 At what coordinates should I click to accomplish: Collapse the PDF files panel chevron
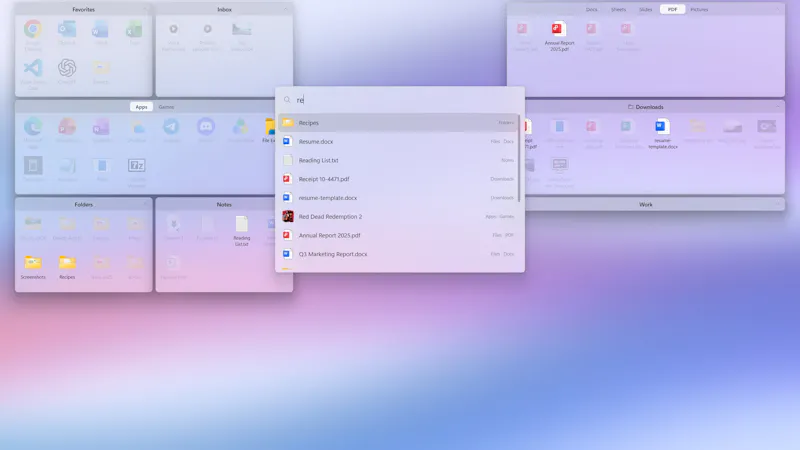(x=778, y=10)
